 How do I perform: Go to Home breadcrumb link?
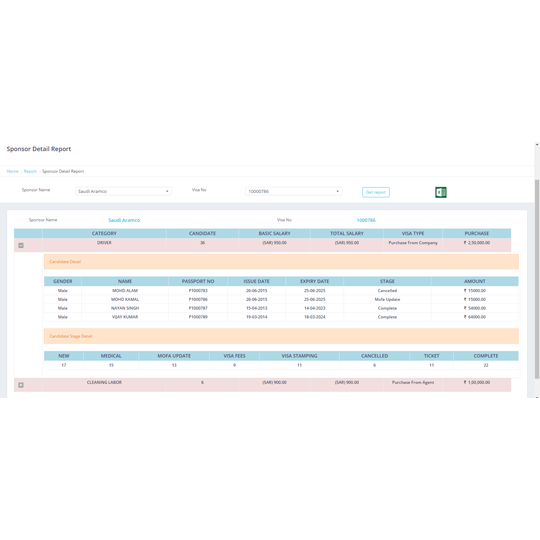pos(12,171)
